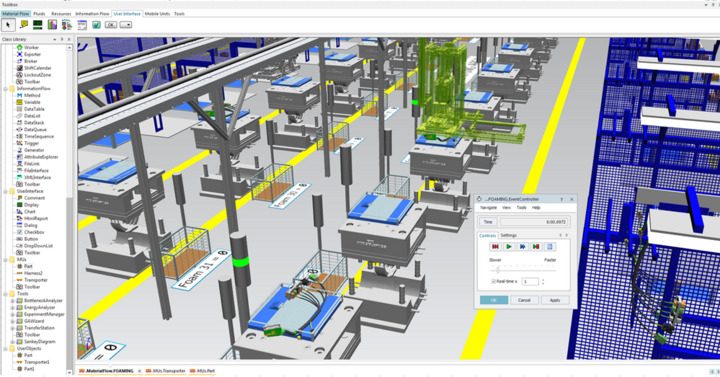The width and height of the screenshot is (720, 377).
Task: Click the blue fast forward icon
Action: (x=523, y=247)
